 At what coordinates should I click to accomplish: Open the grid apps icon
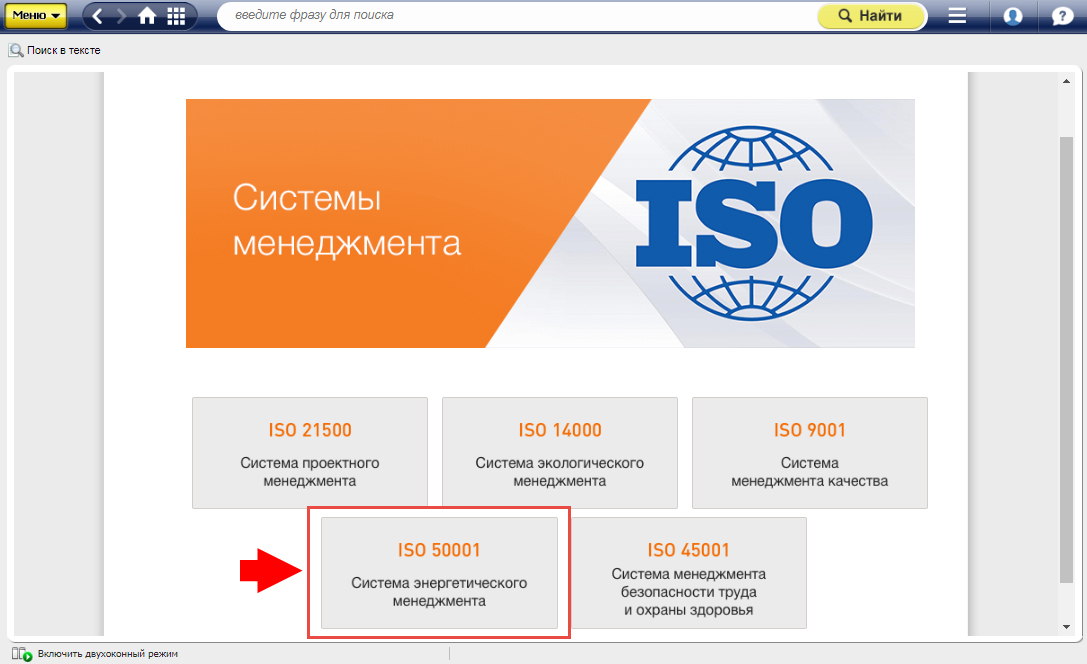click(177, 16)
